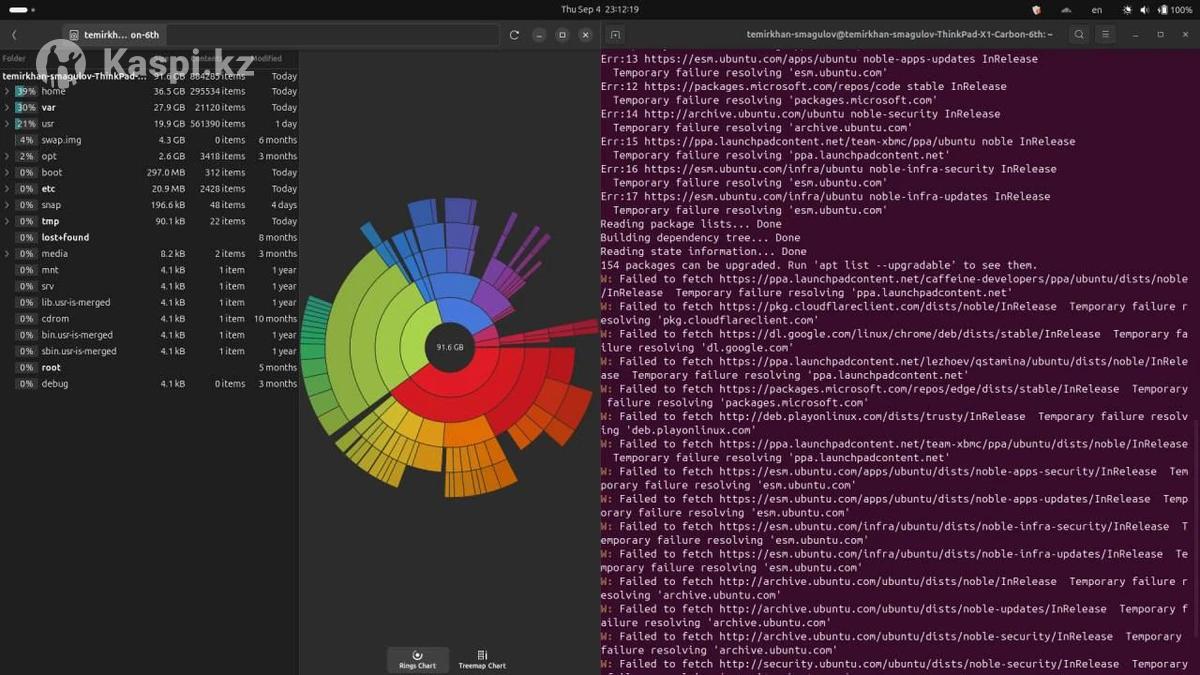
Task: Expand the var folder row
Action: point(7,107)
